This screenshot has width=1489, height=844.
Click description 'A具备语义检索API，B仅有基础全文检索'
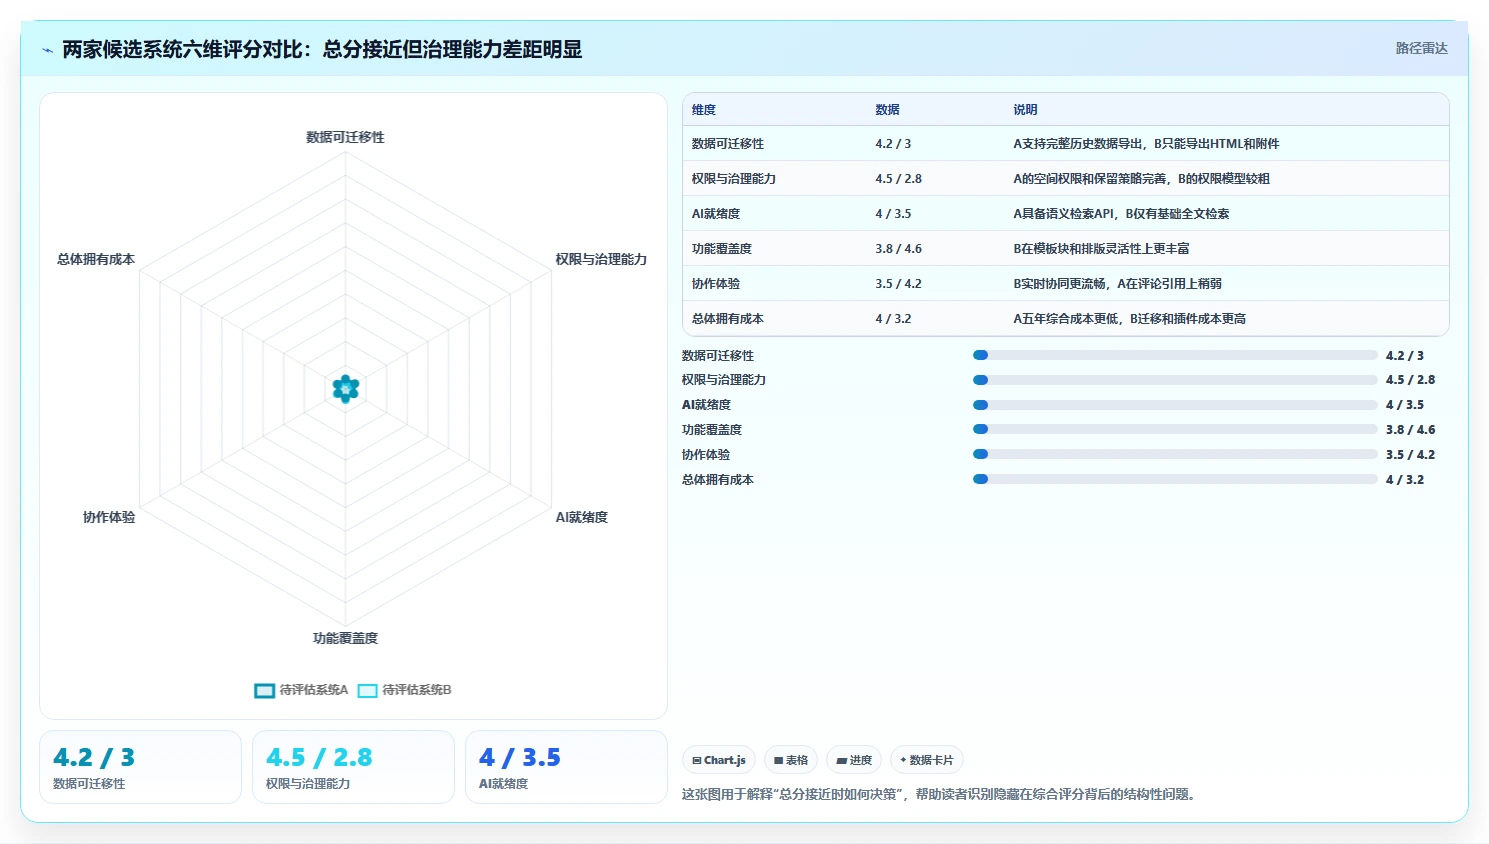click(x=1121, y=214)
